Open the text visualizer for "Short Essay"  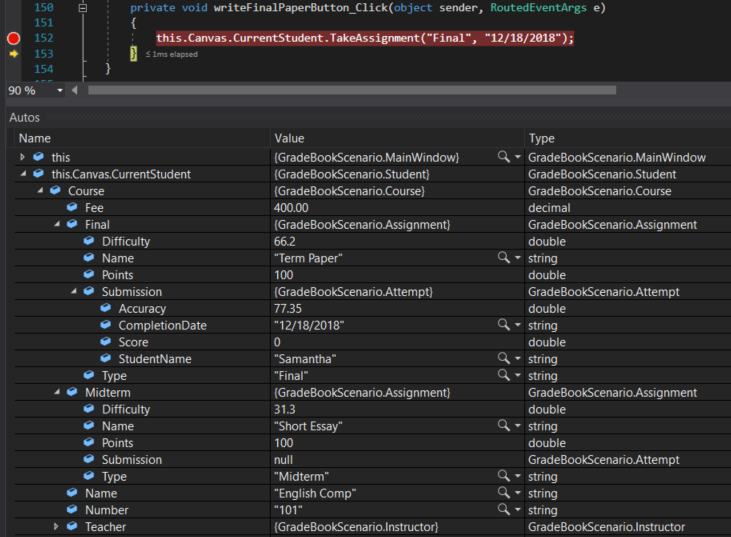503,425
